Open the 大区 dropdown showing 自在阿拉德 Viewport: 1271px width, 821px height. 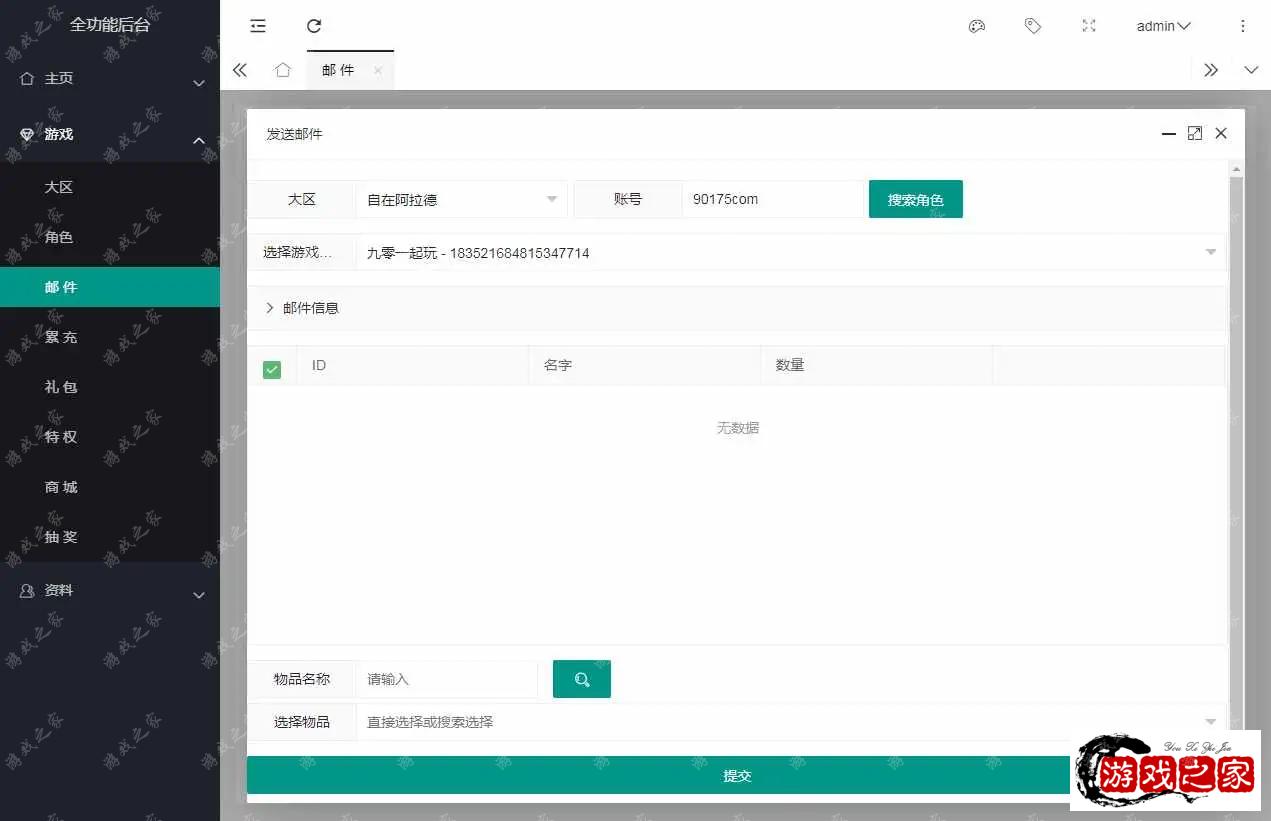point(461,199)
